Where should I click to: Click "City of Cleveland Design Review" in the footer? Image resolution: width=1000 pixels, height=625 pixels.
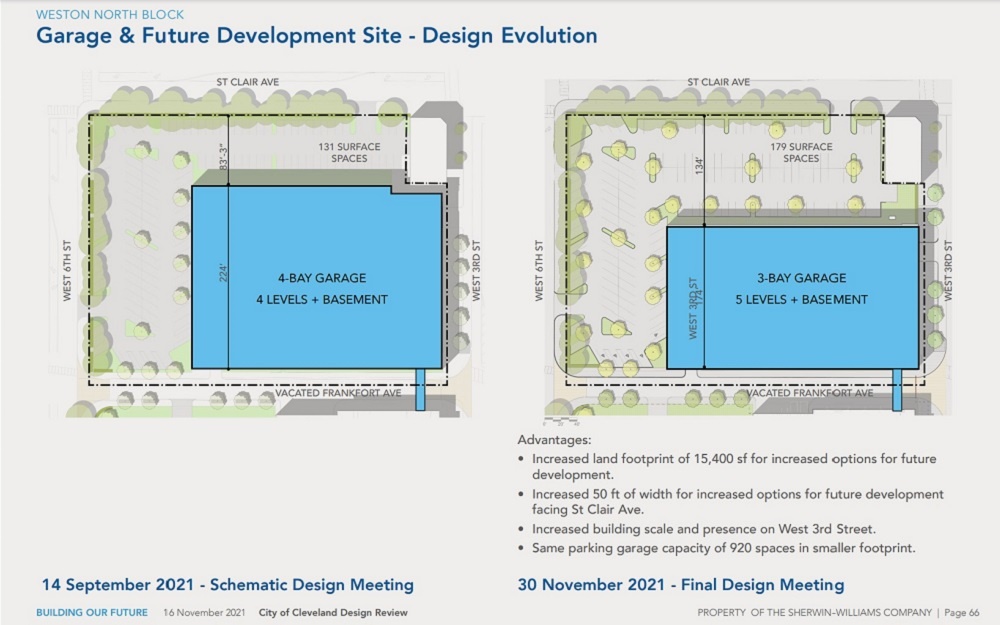click(x=333, y=613)
